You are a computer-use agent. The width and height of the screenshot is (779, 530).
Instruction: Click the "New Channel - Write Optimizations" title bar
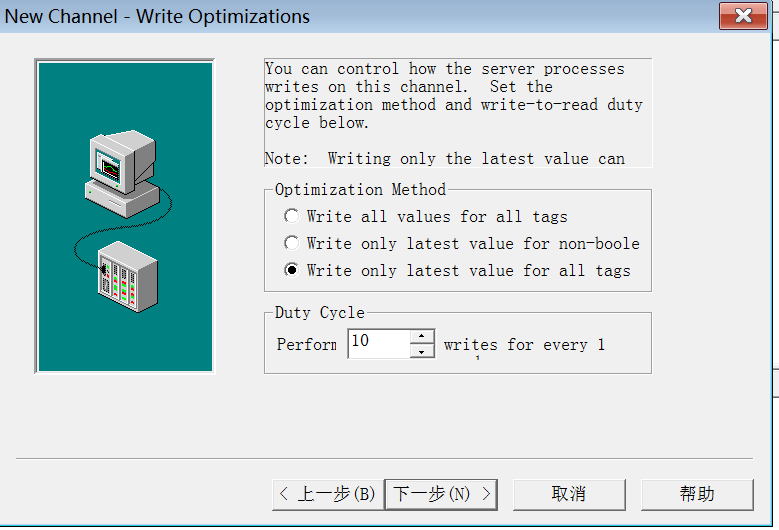160,17
